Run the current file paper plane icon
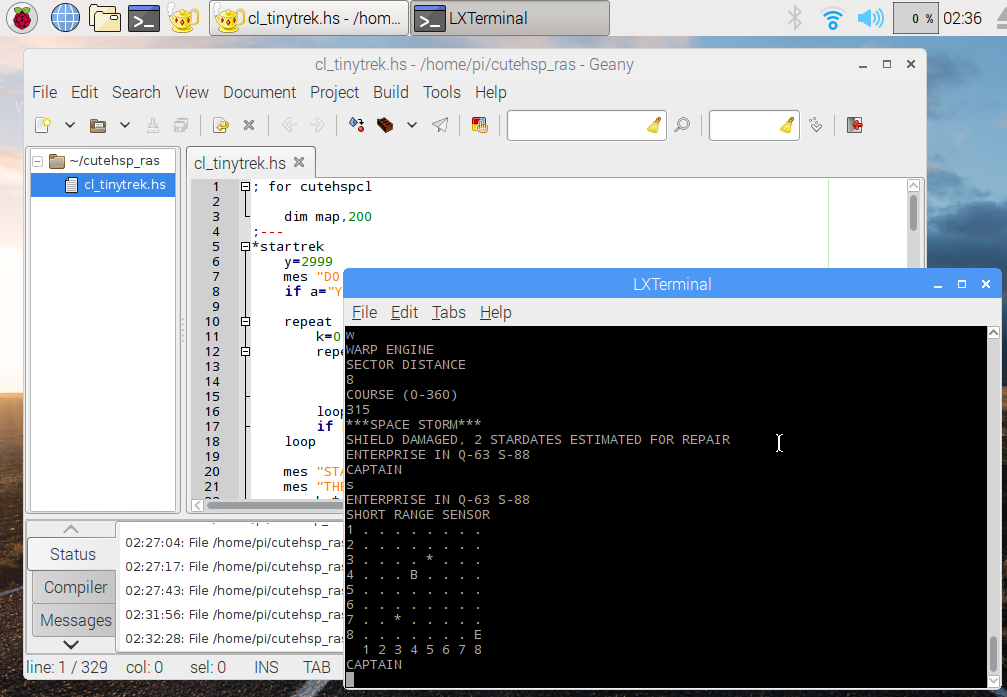The image size is (1007, 697). tap(440, 125)
